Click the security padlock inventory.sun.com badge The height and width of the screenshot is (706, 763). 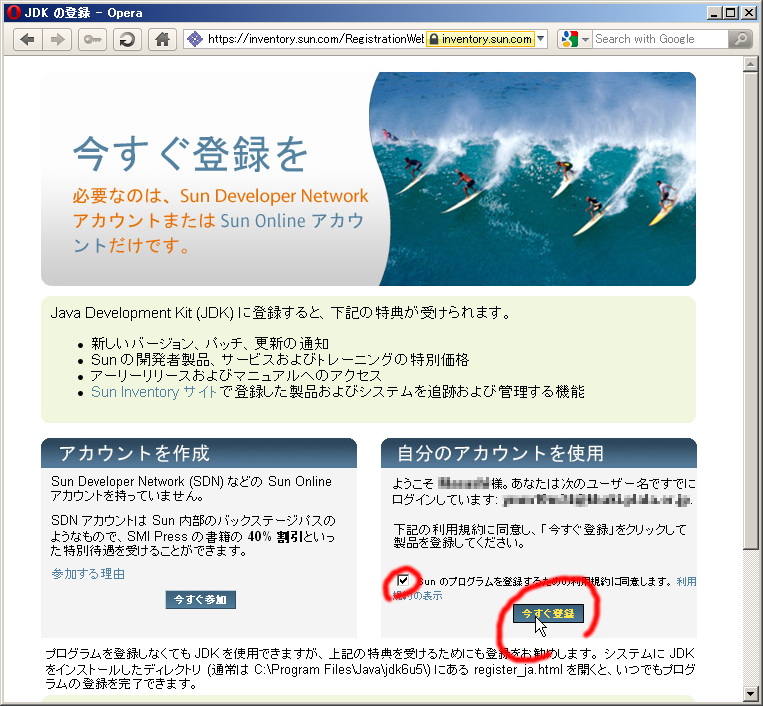(480, 39)
